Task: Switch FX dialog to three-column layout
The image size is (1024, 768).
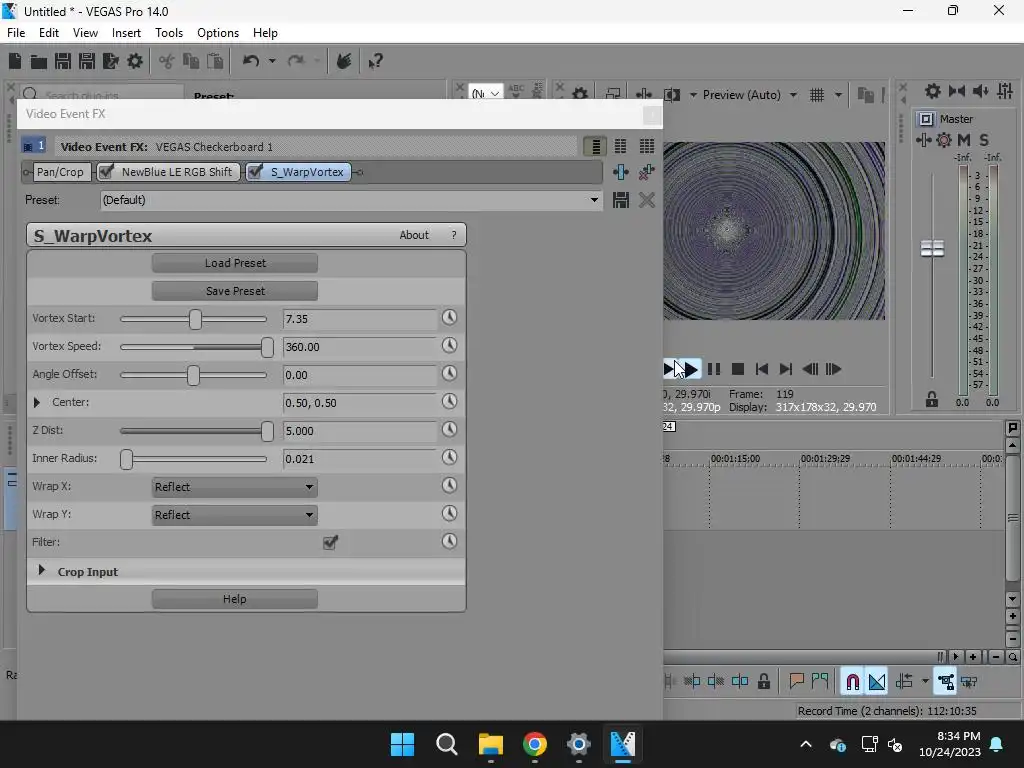Action: (647, 146)
